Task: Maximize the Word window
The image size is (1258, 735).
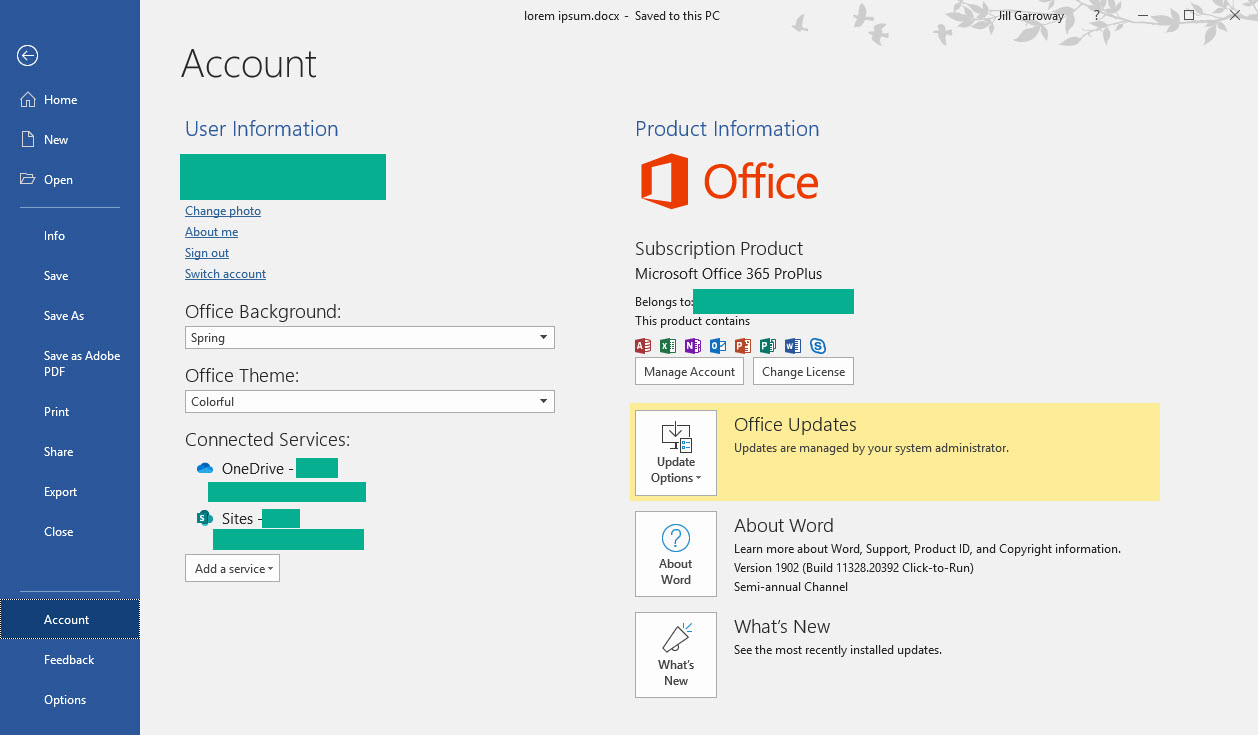Action: point(1189,16)
